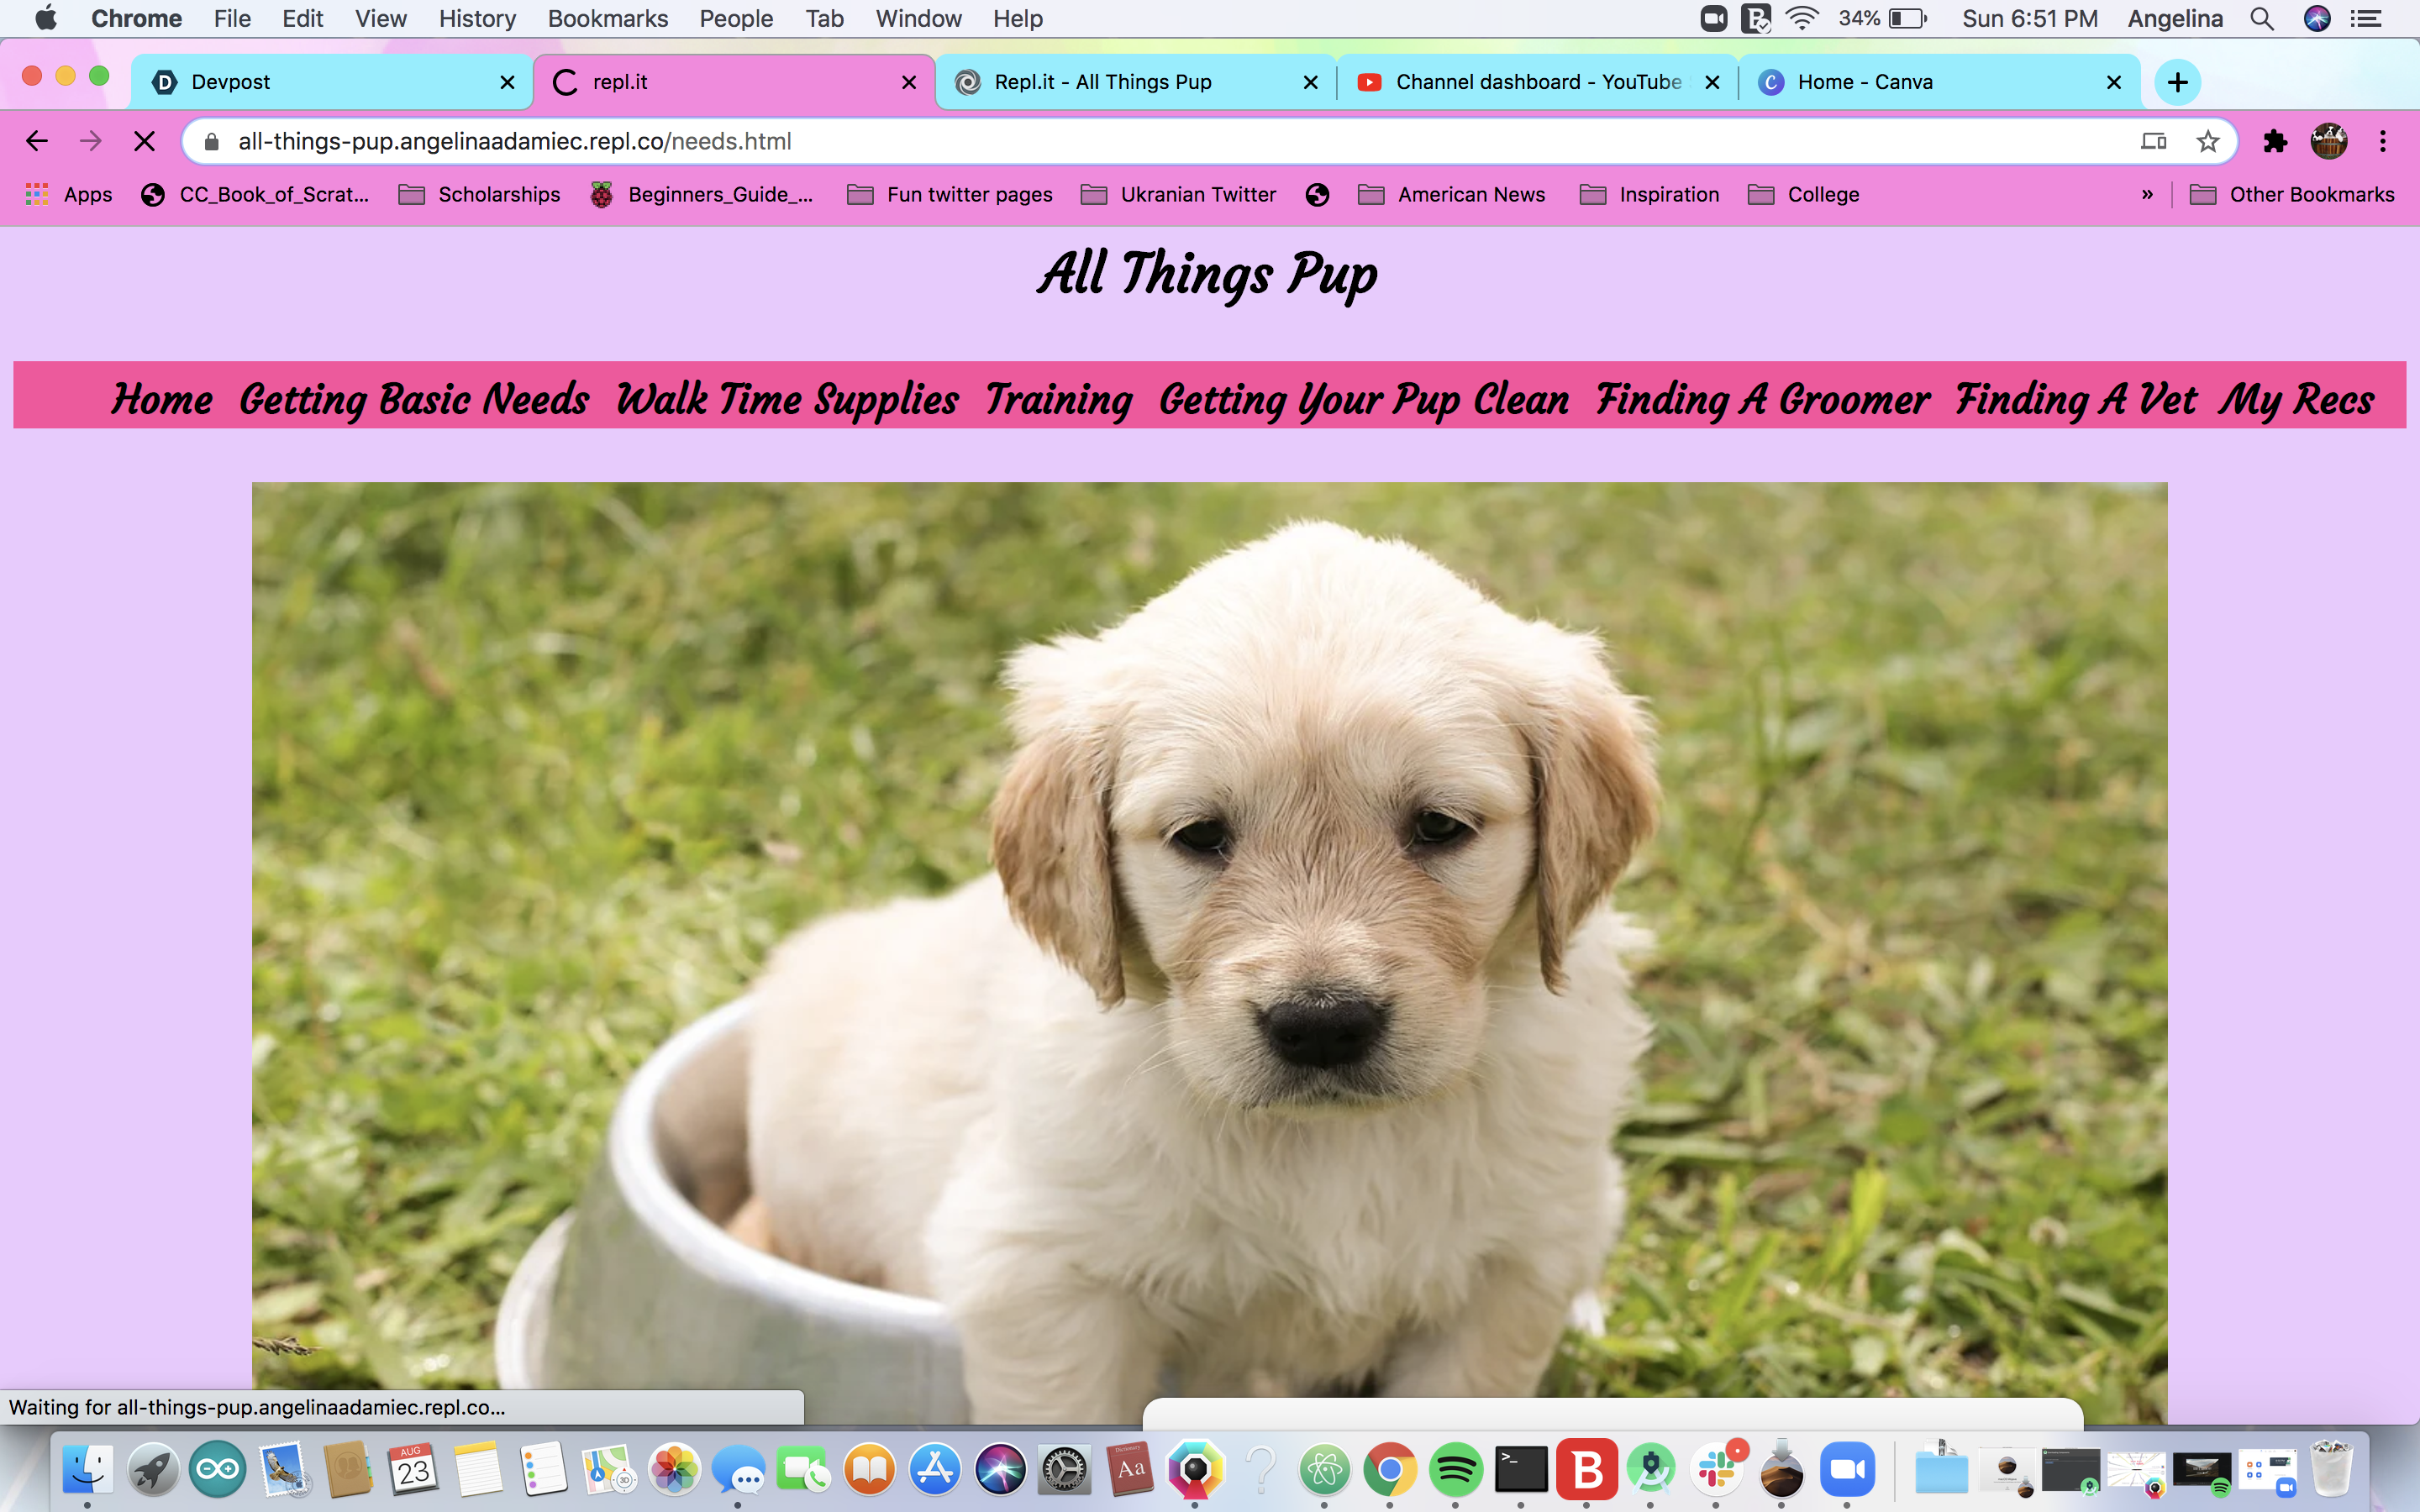
Task: Switch to the Devpost tab
Action: pos(320,82)
